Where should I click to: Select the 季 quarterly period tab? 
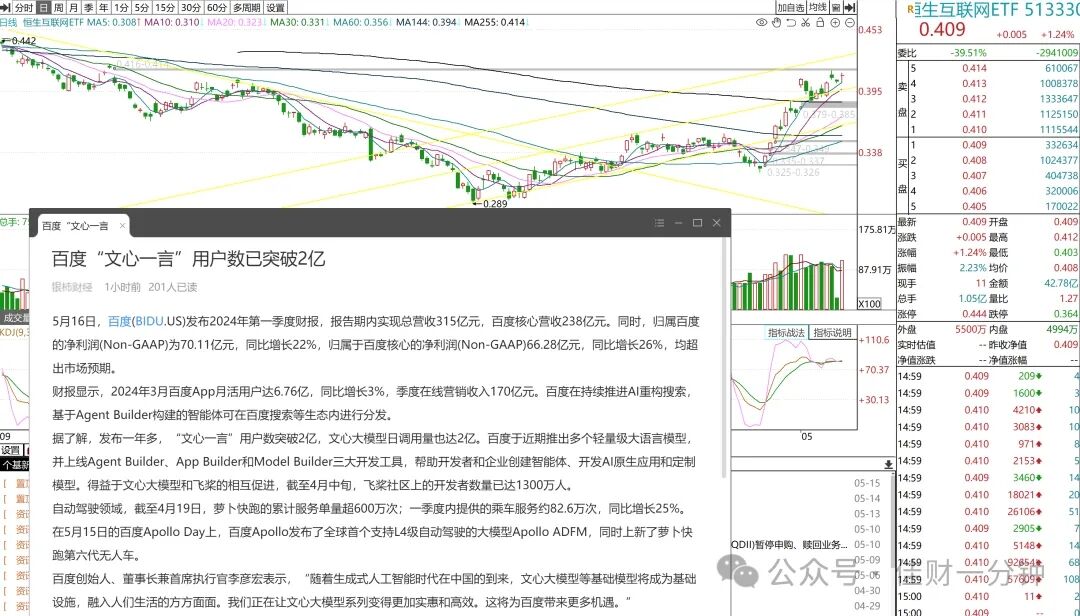(89, 8)
